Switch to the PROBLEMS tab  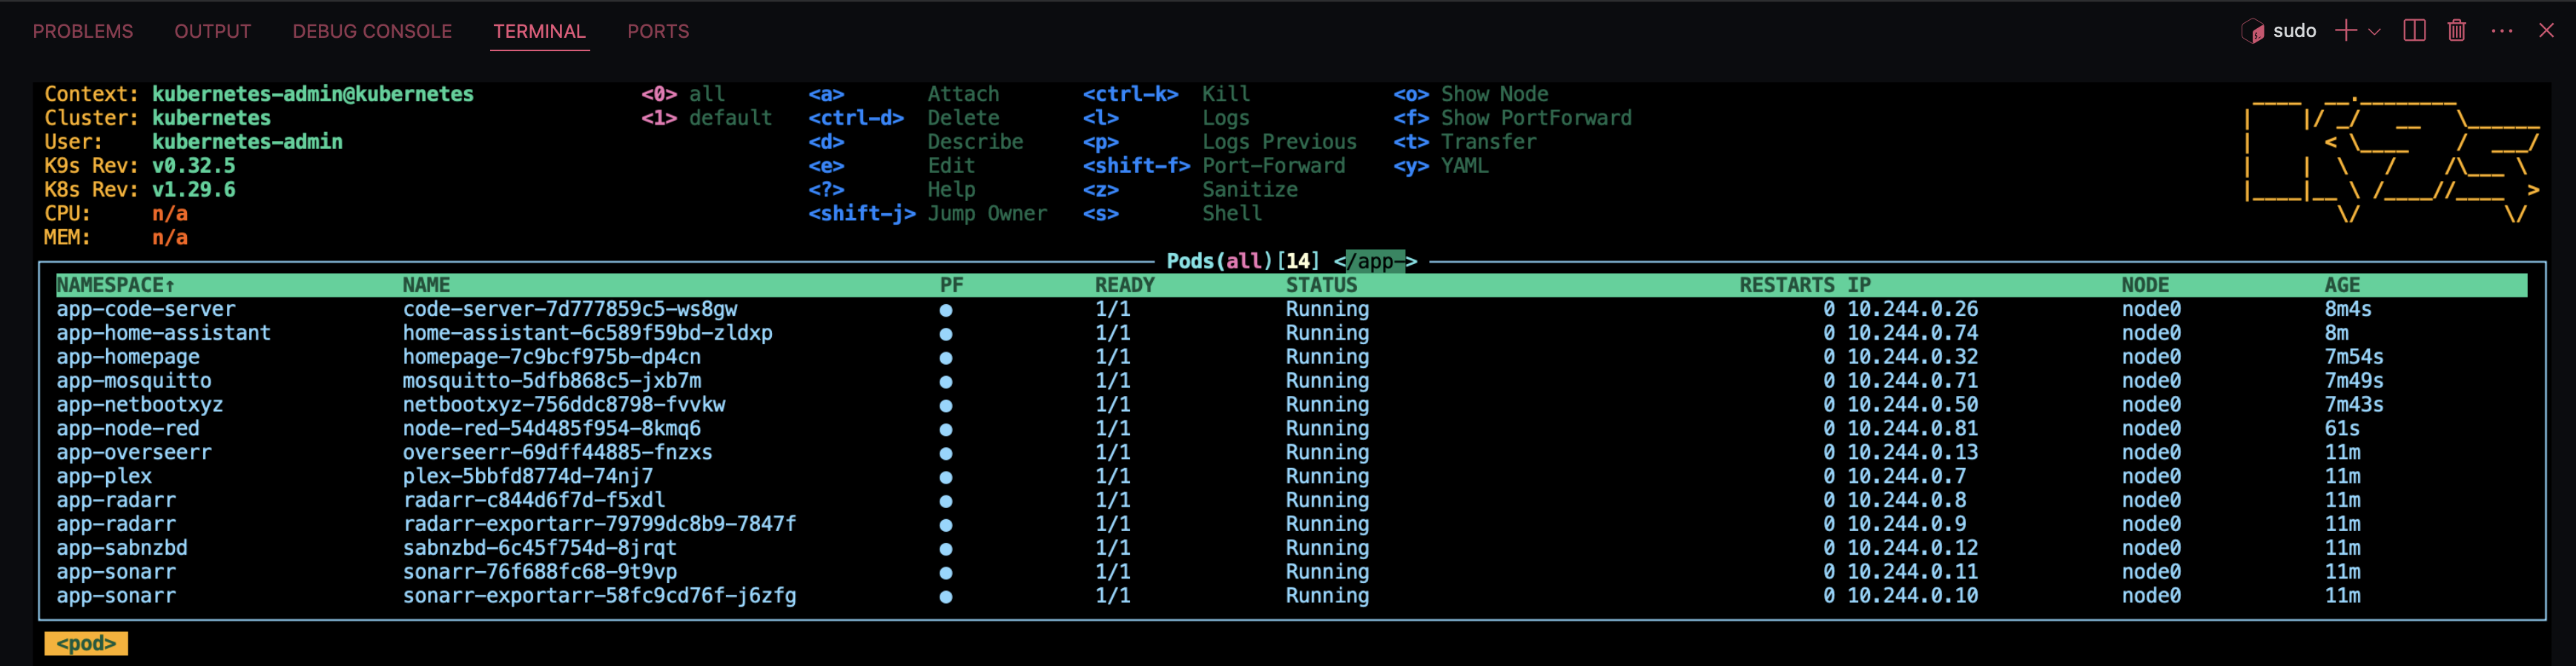click(x=83, y=31)
